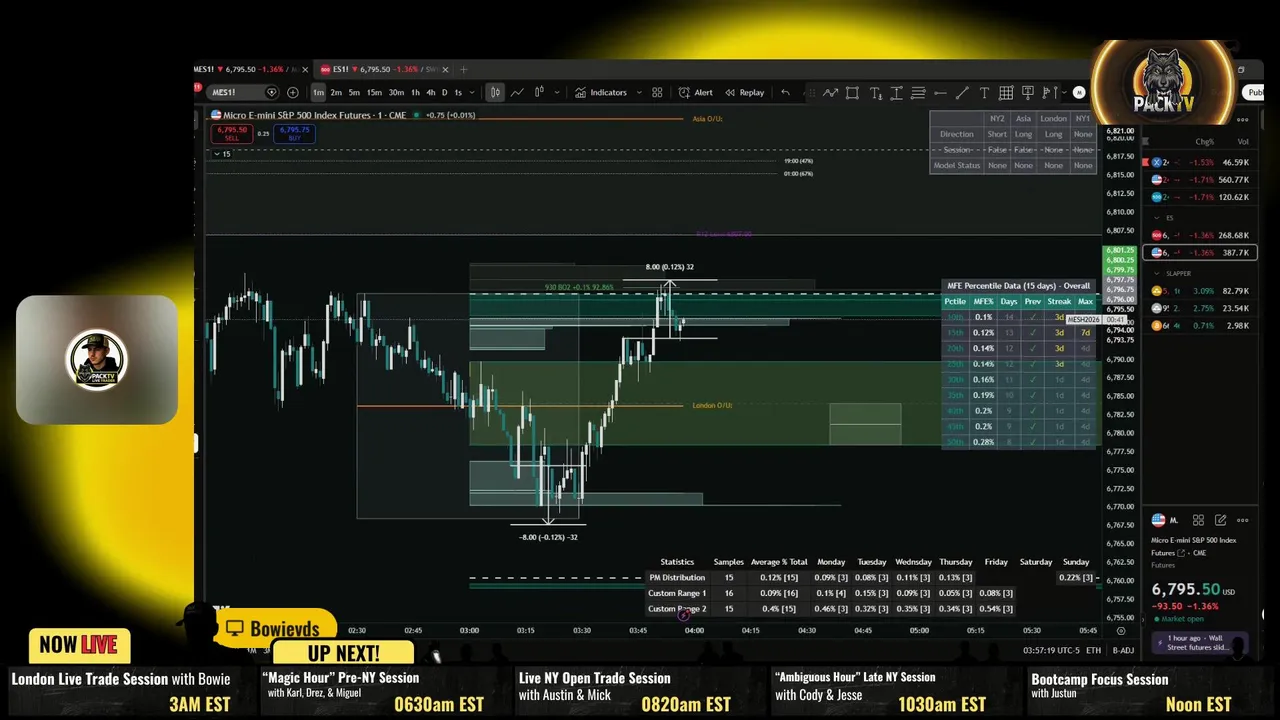
Task: Click the details panel edit note icon
Action: pos(1220,520)
